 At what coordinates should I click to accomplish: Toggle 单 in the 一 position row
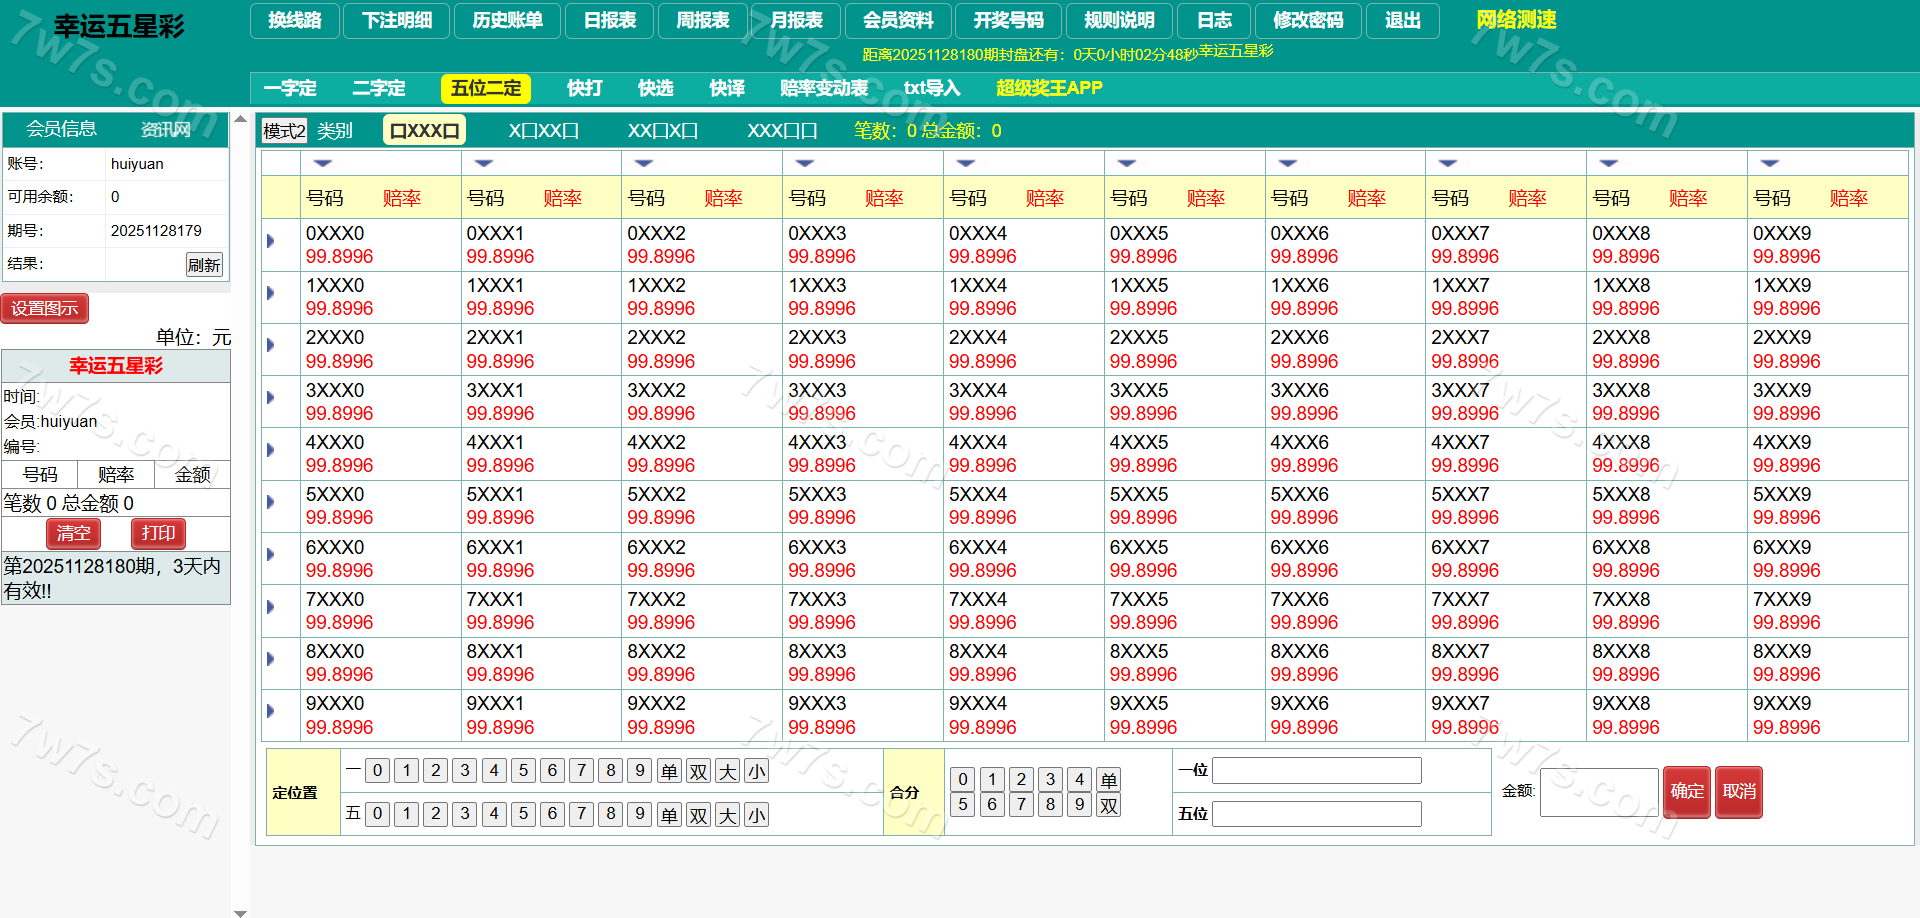coord(669,771)
